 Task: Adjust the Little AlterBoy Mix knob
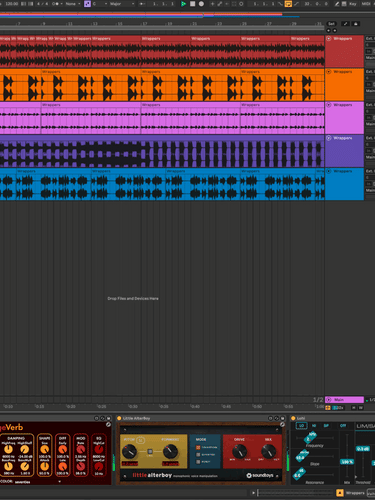point(268,451)
